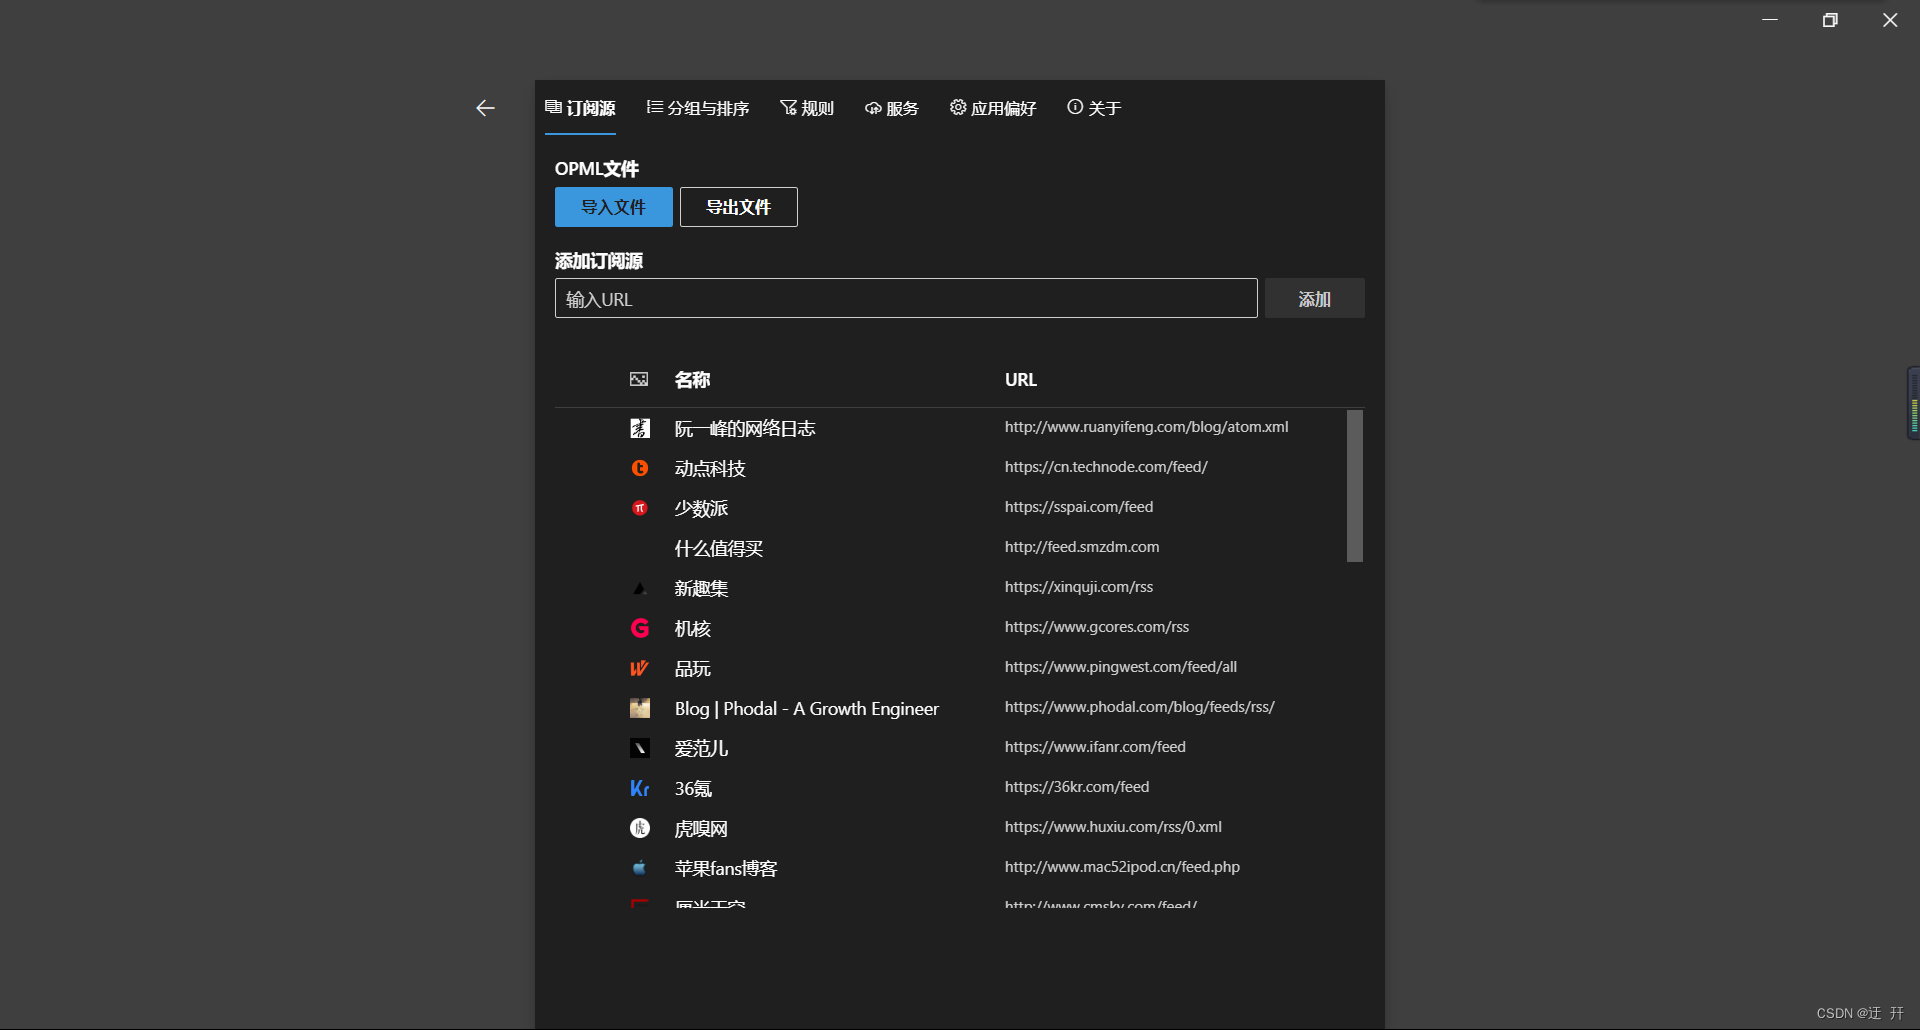Click the ruanyifeng.com atom.xml URL
Screen dimensions: 1920x1030
tap(1147, 427)
